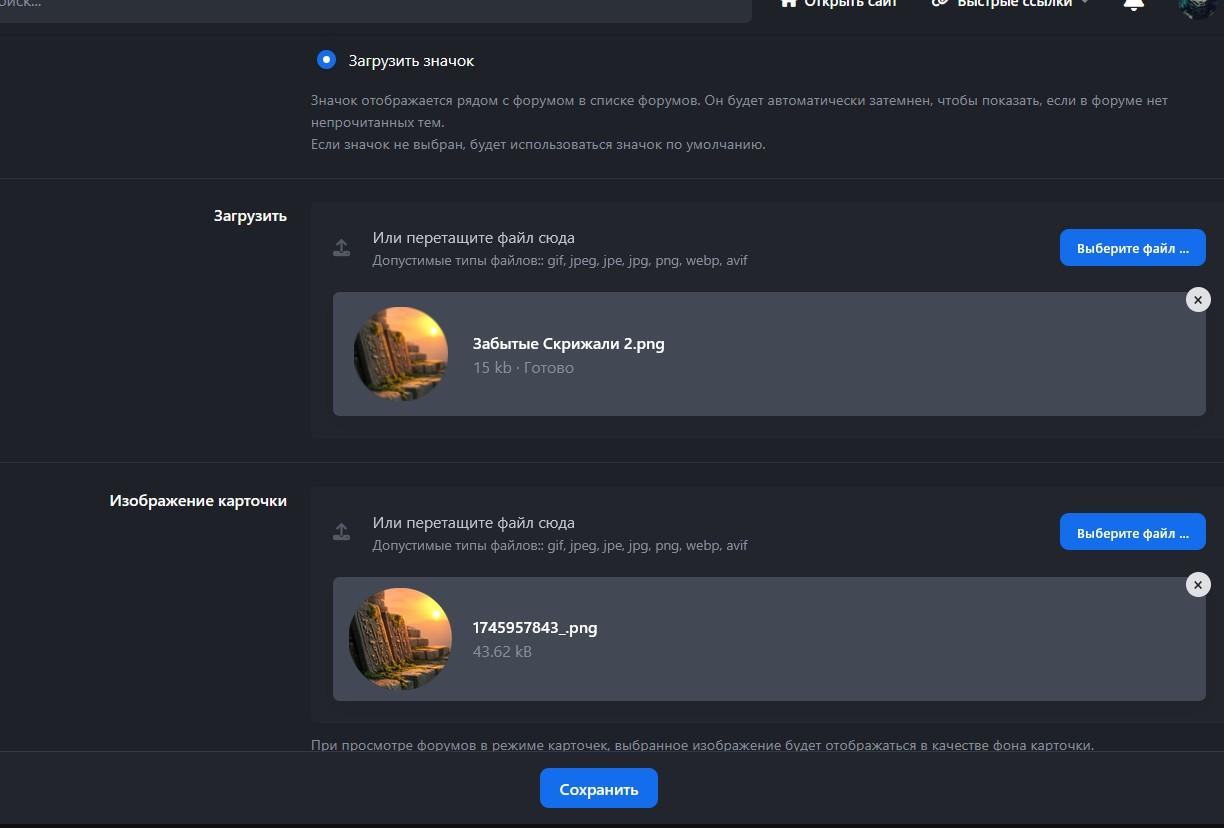Click the upload arrow icon in Загрузить section

pos(342,248)
